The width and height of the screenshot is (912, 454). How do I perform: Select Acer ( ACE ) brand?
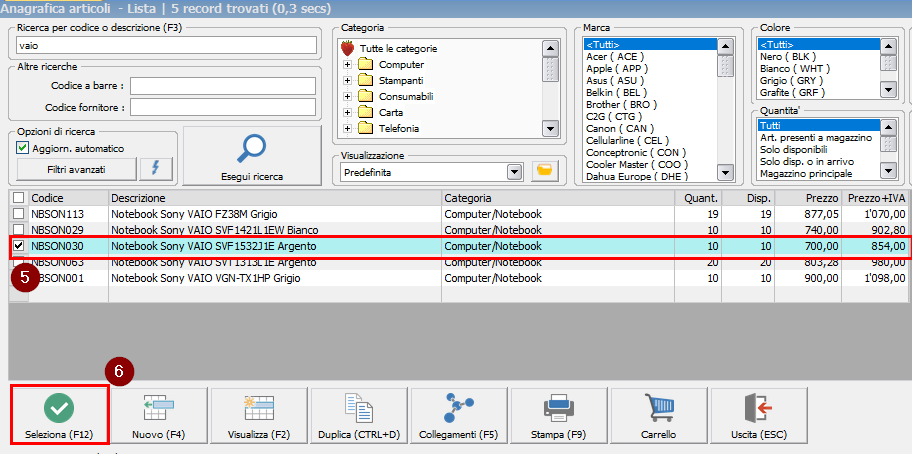click(x=650, y=56)
